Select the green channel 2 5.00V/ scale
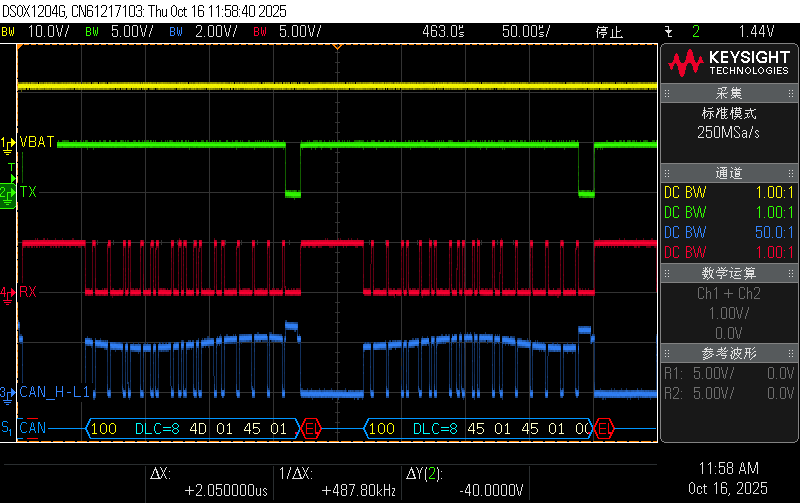The height and width of the screenshot is (503, 800). (x=122, y=32)
